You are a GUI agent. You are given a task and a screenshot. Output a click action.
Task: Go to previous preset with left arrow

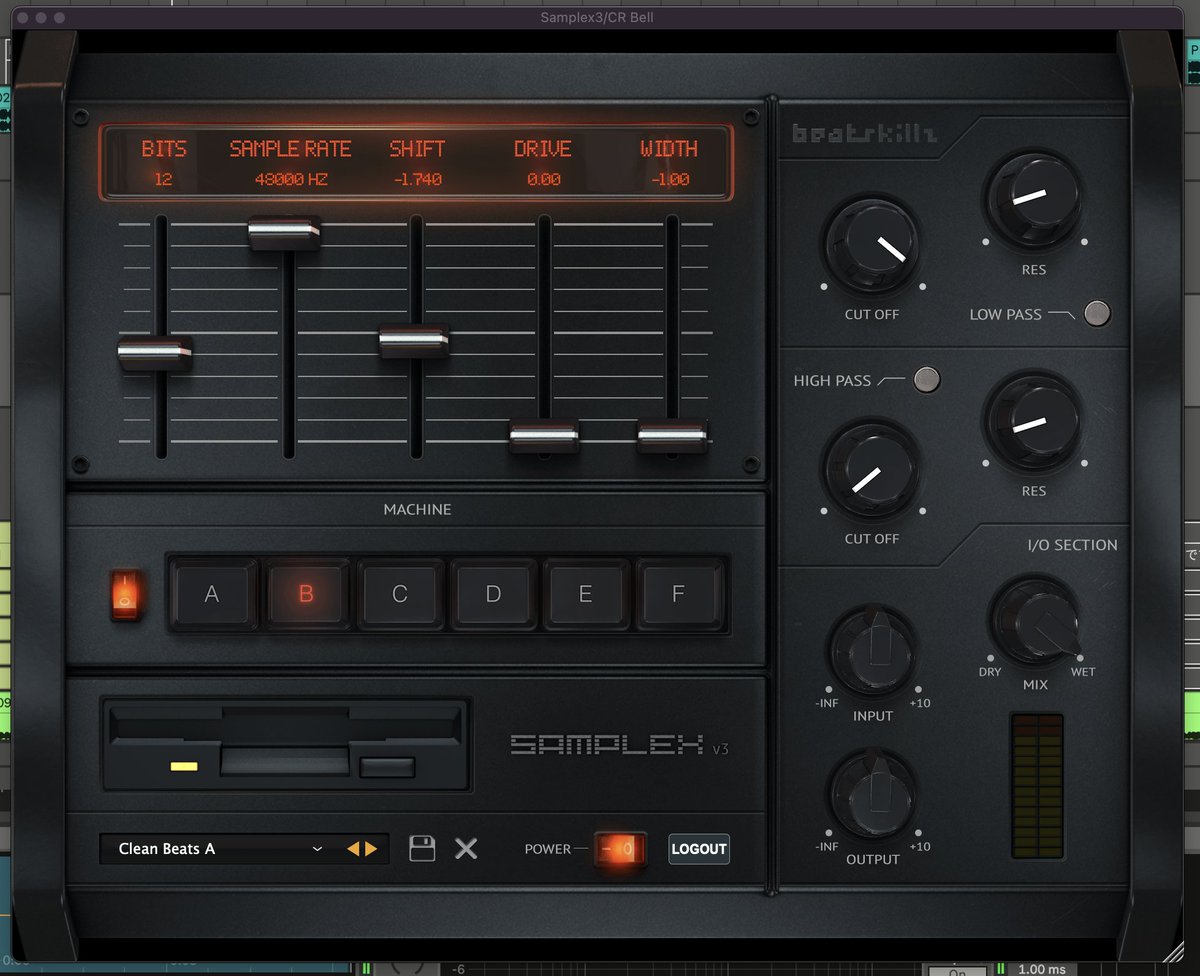point(353,849)
